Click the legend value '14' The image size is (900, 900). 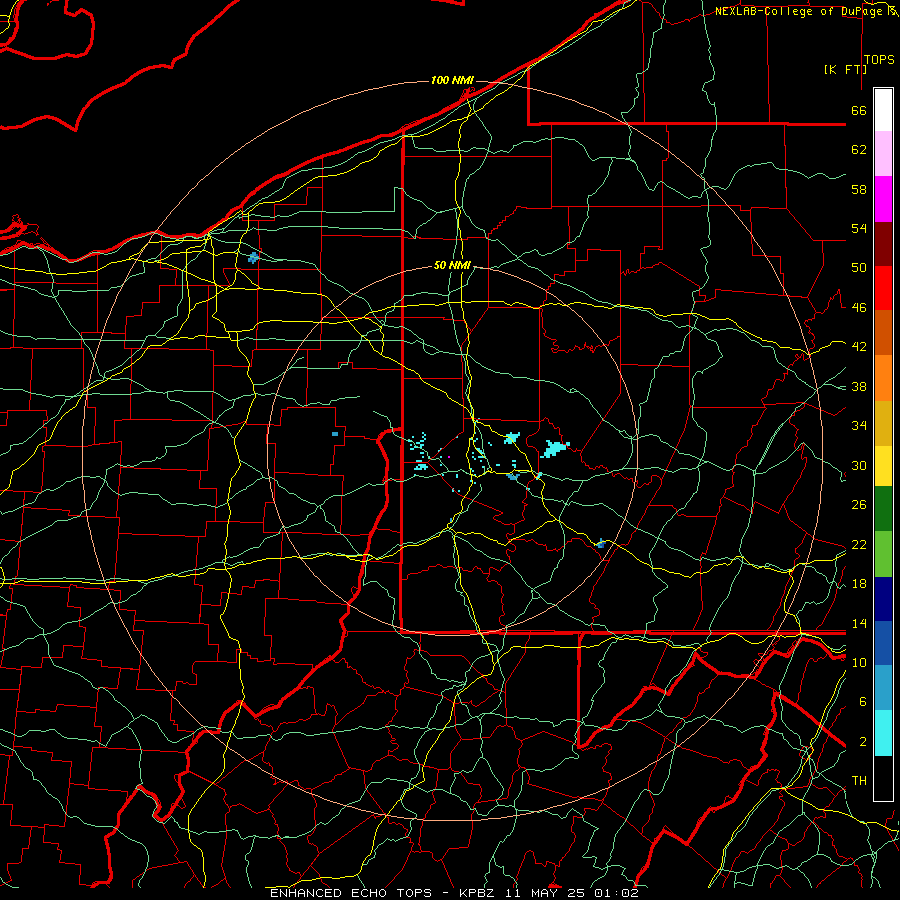point(859,623)
